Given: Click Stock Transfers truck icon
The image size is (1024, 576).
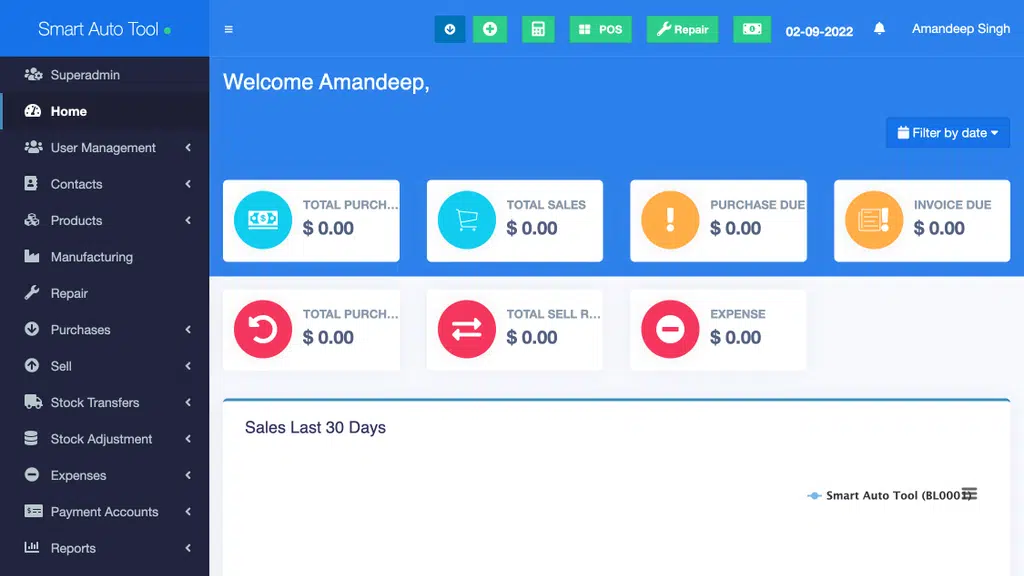Looking at the screenshot, I should point(33,402).
